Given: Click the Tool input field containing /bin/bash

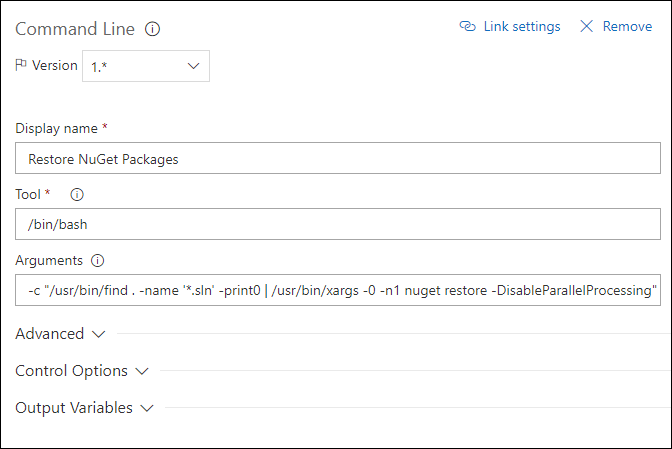Looking at the screenshot, I should [x=338, y=224].
